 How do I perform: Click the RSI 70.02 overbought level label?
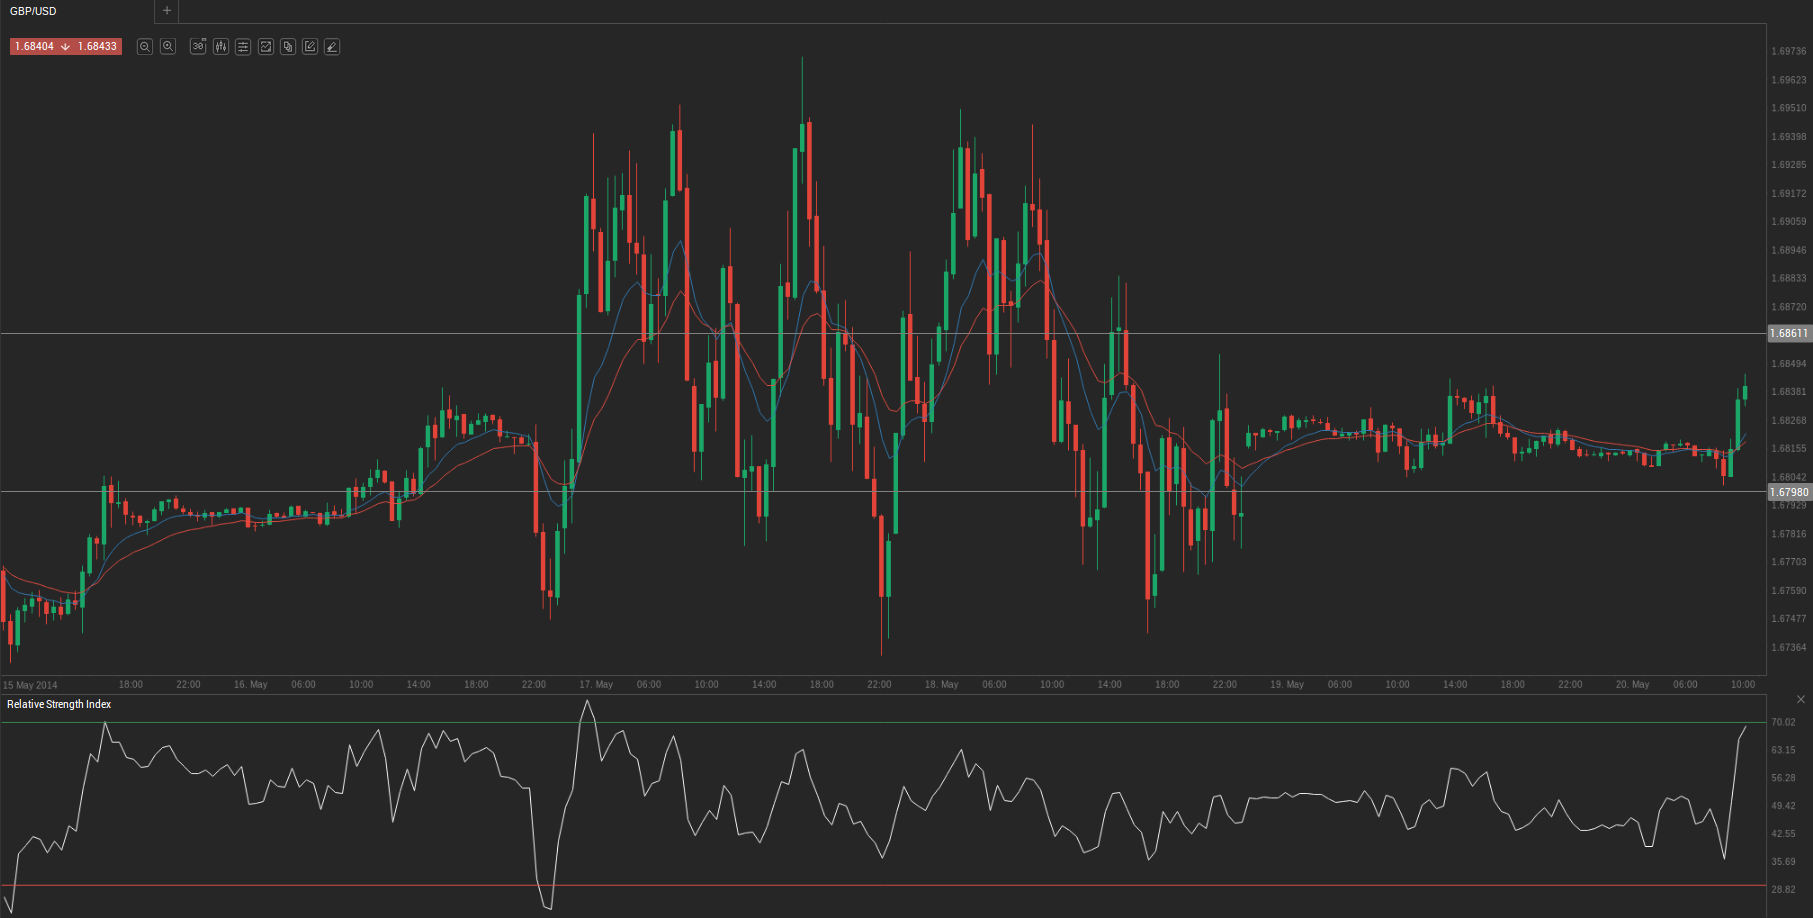tap(1783, 722)
